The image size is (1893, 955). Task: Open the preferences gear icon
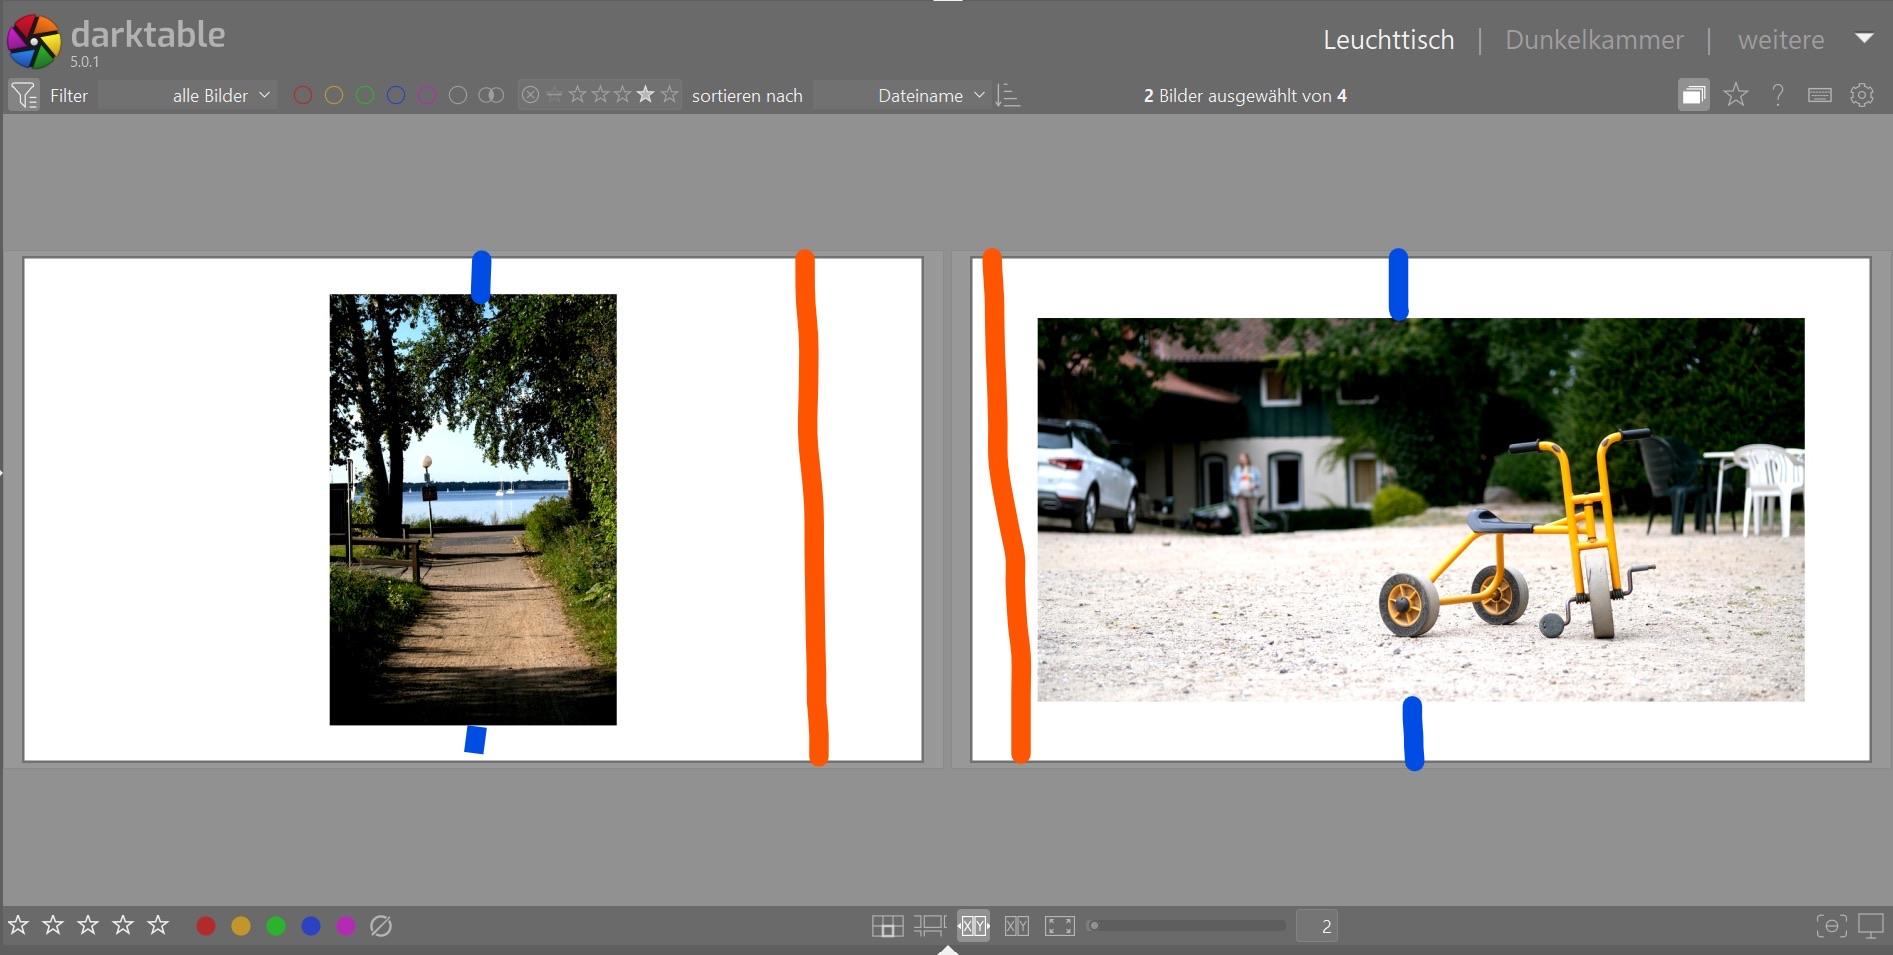(x=1862, y=95)
